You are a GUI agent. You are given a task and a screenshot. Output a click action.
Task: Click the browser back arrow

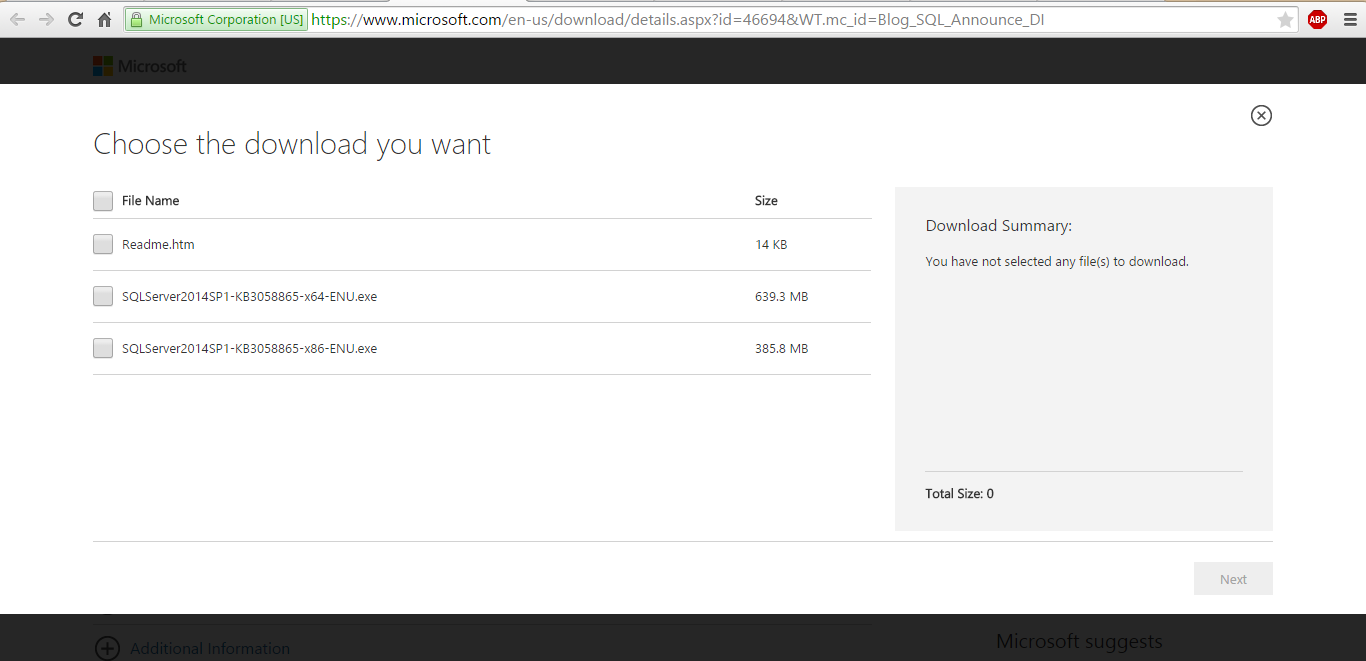17,19
